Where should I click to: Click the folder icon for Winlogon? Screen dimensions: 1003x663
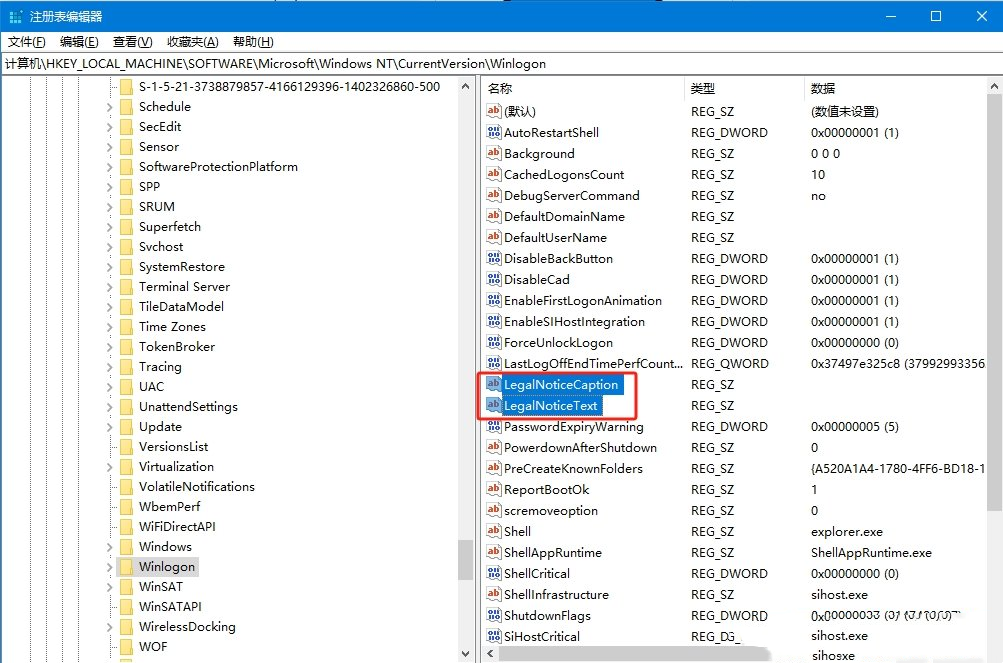126,567
